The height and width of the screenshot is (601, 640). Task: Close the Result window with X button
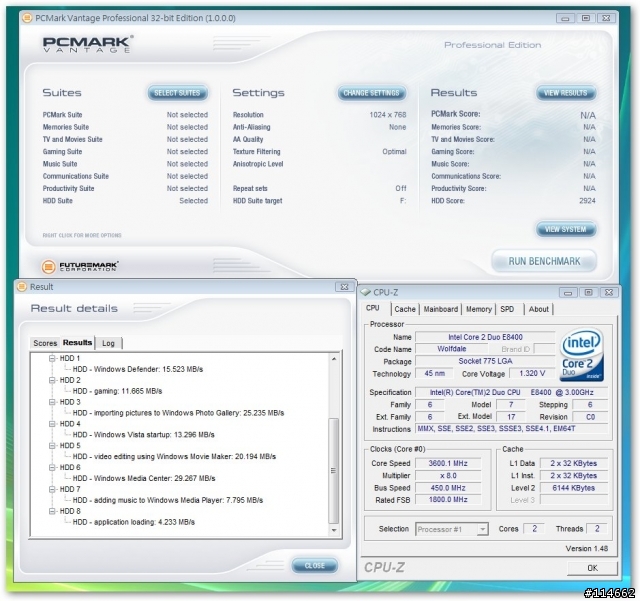point(344,287)
